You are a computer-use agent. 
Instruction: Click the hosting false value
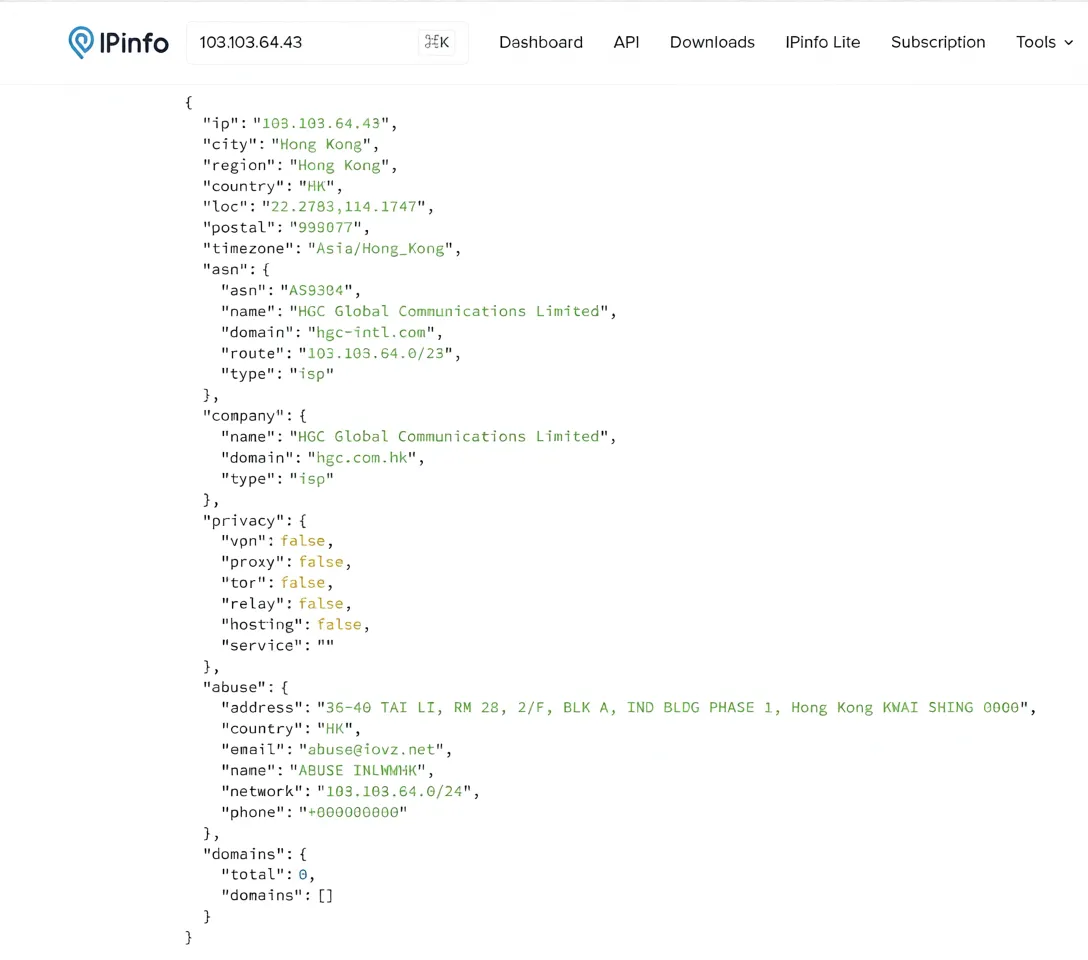[x=339, y=624]
